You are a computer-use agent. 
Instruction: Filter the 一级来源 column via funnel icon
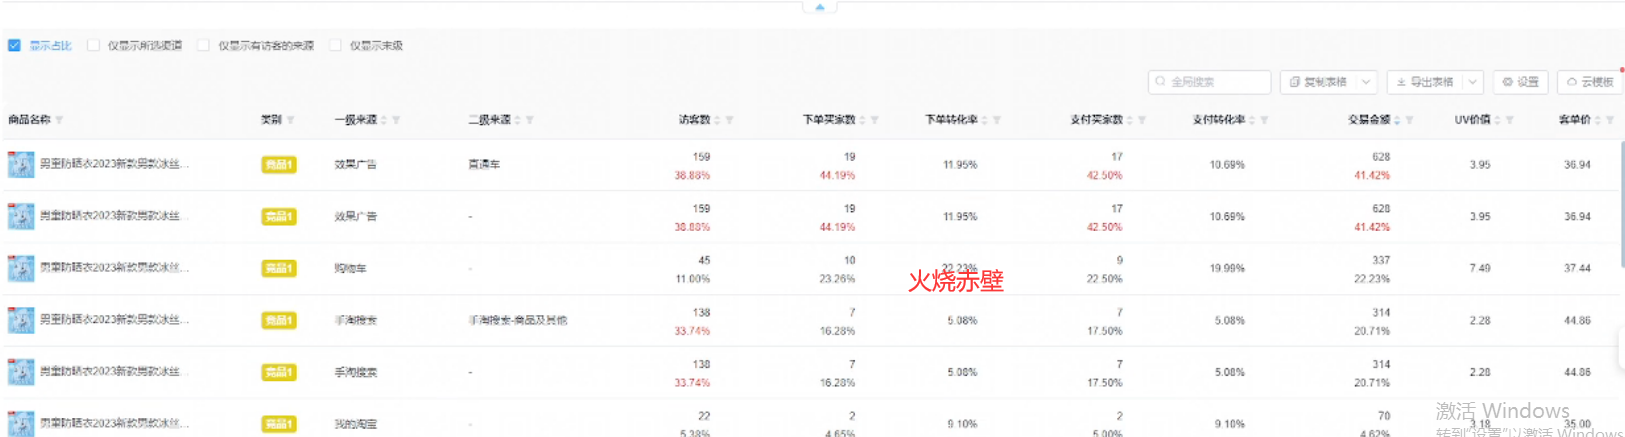pyautogui.click(x=396, y=120)
